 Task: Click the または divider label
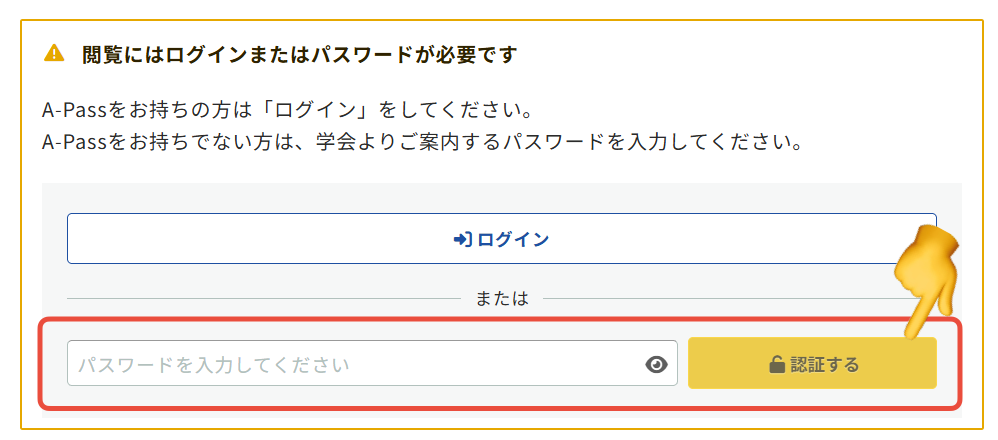pyautogui.click(x=502, y=298)
